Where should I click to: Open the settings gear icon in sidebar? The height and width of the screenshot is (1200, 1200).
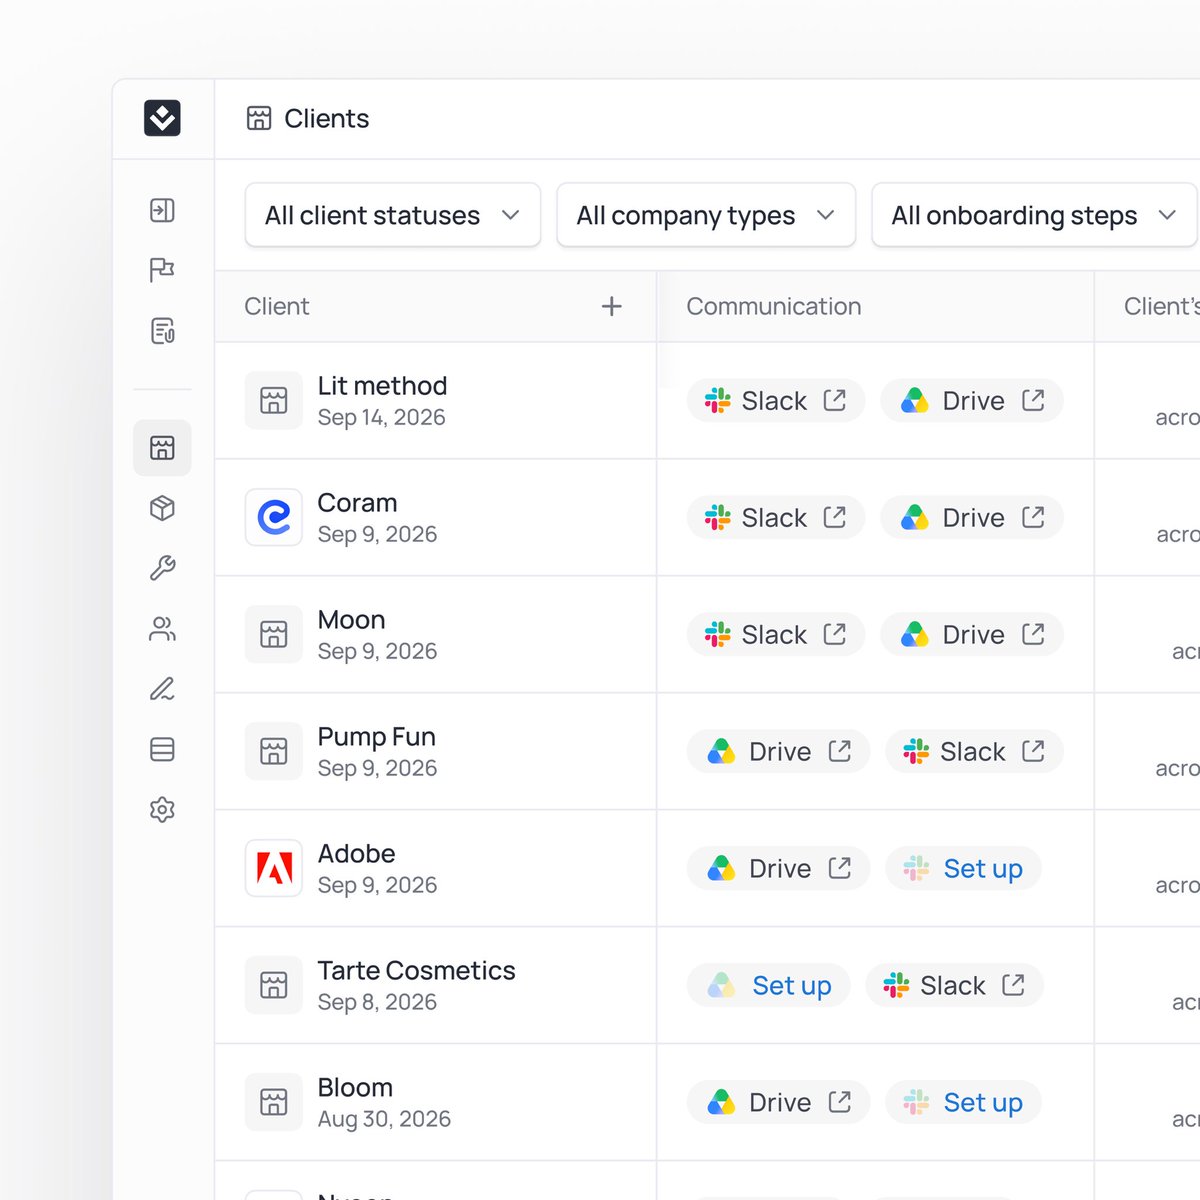[x=162, y=809]
